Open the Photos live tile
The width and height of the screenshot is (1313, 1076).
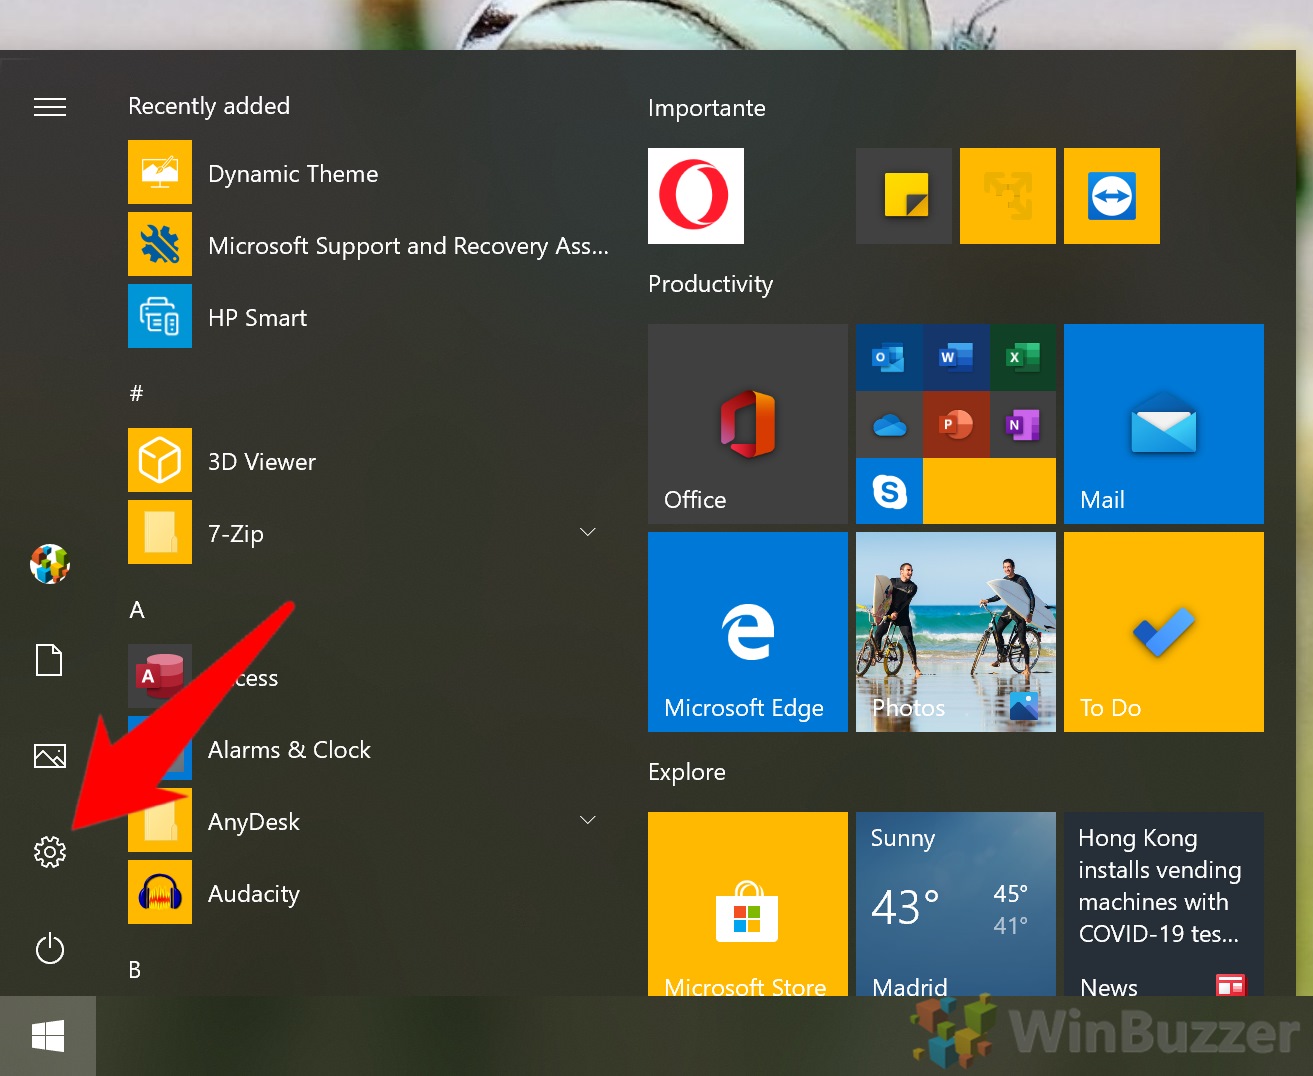point(956,632)
